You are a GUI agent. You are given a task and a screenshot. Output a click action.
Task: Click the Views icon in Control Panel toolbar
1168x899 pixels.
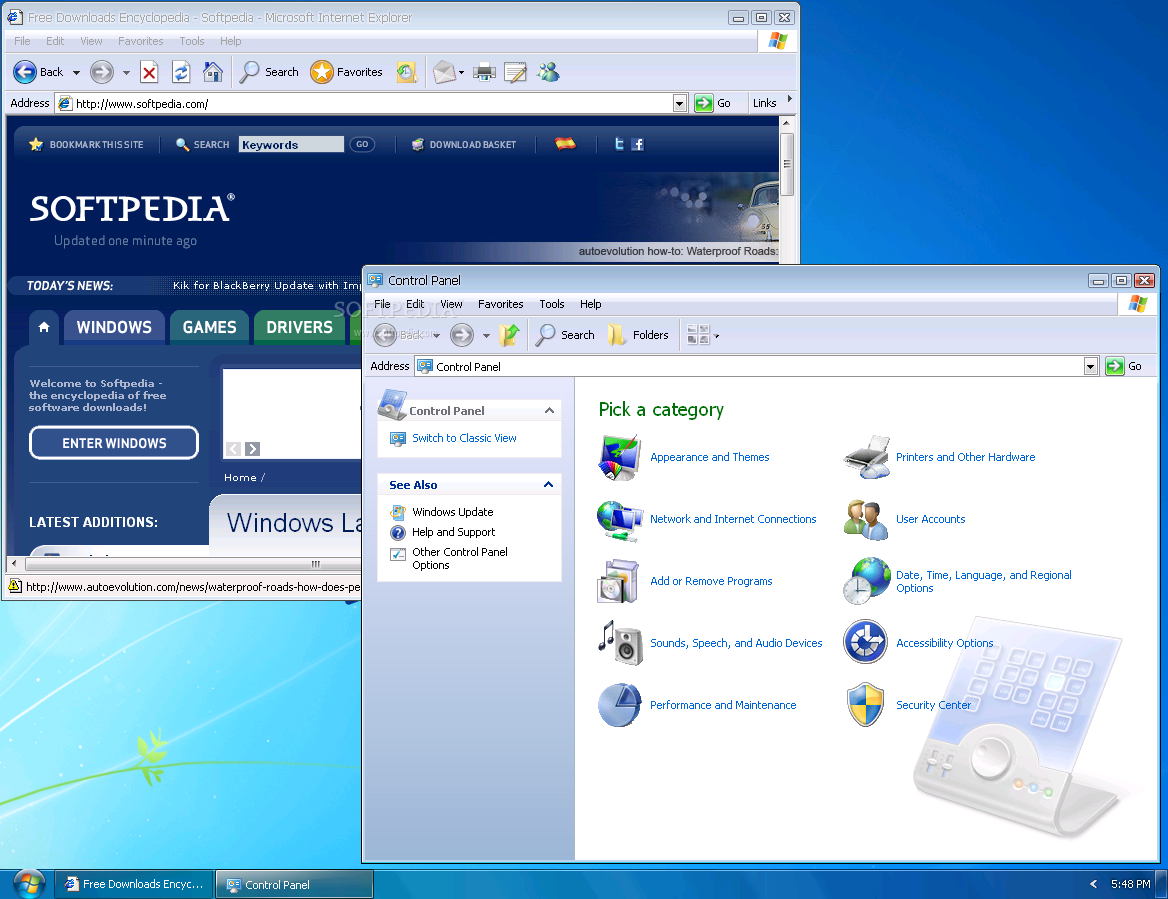(x=698, y=335)
